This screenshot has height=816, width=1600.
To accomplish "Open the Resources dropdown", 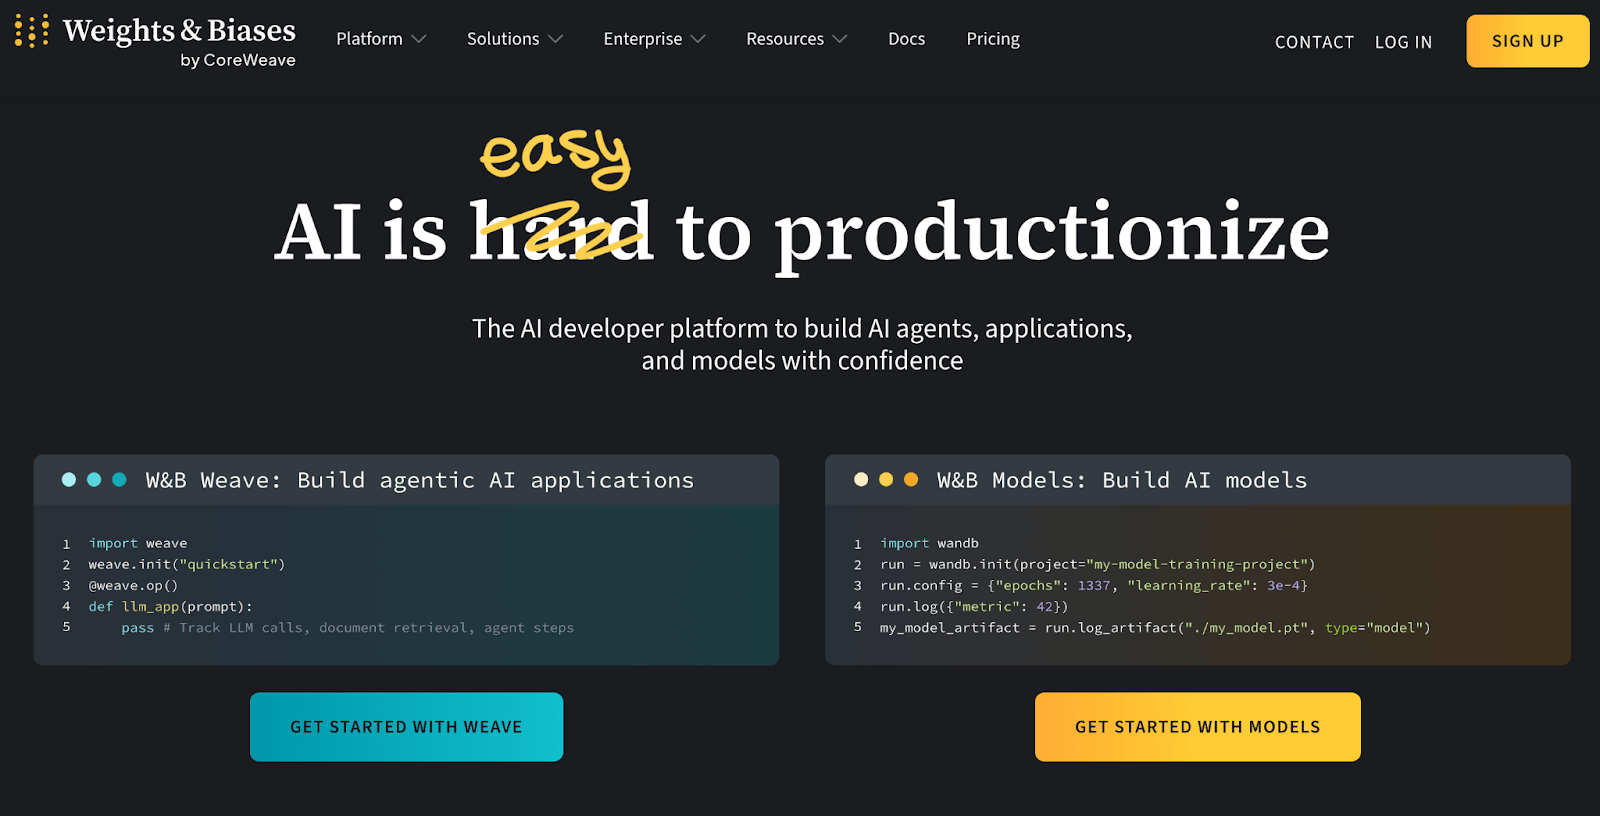I will (796, 39).
